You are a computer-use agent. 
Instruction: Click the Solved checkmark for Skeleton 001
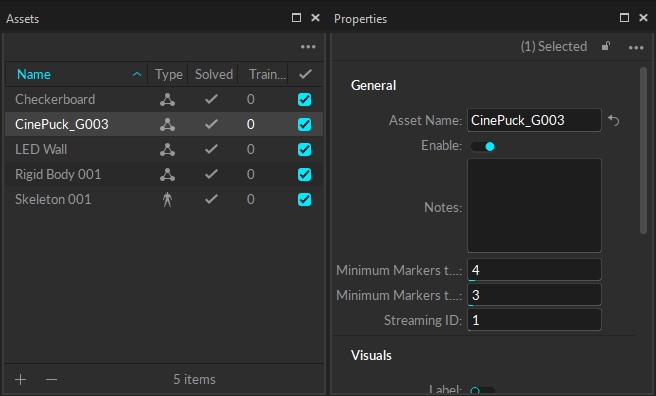click(x=211, y=199)
